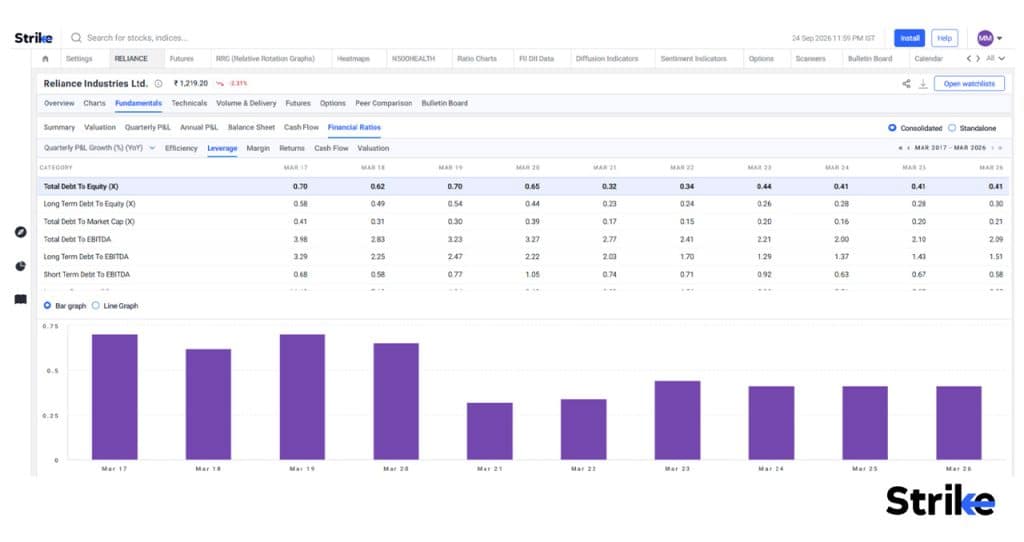
Task: Click the download icon
Action: (923, 84)
